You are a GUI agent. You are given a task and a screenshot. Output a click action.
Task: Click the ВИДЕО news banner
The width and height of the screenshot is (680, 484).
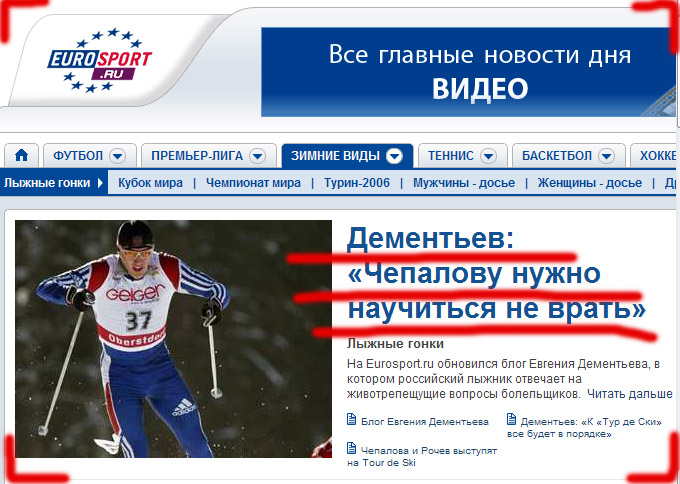pyautogui.click(x=468, y=72)
